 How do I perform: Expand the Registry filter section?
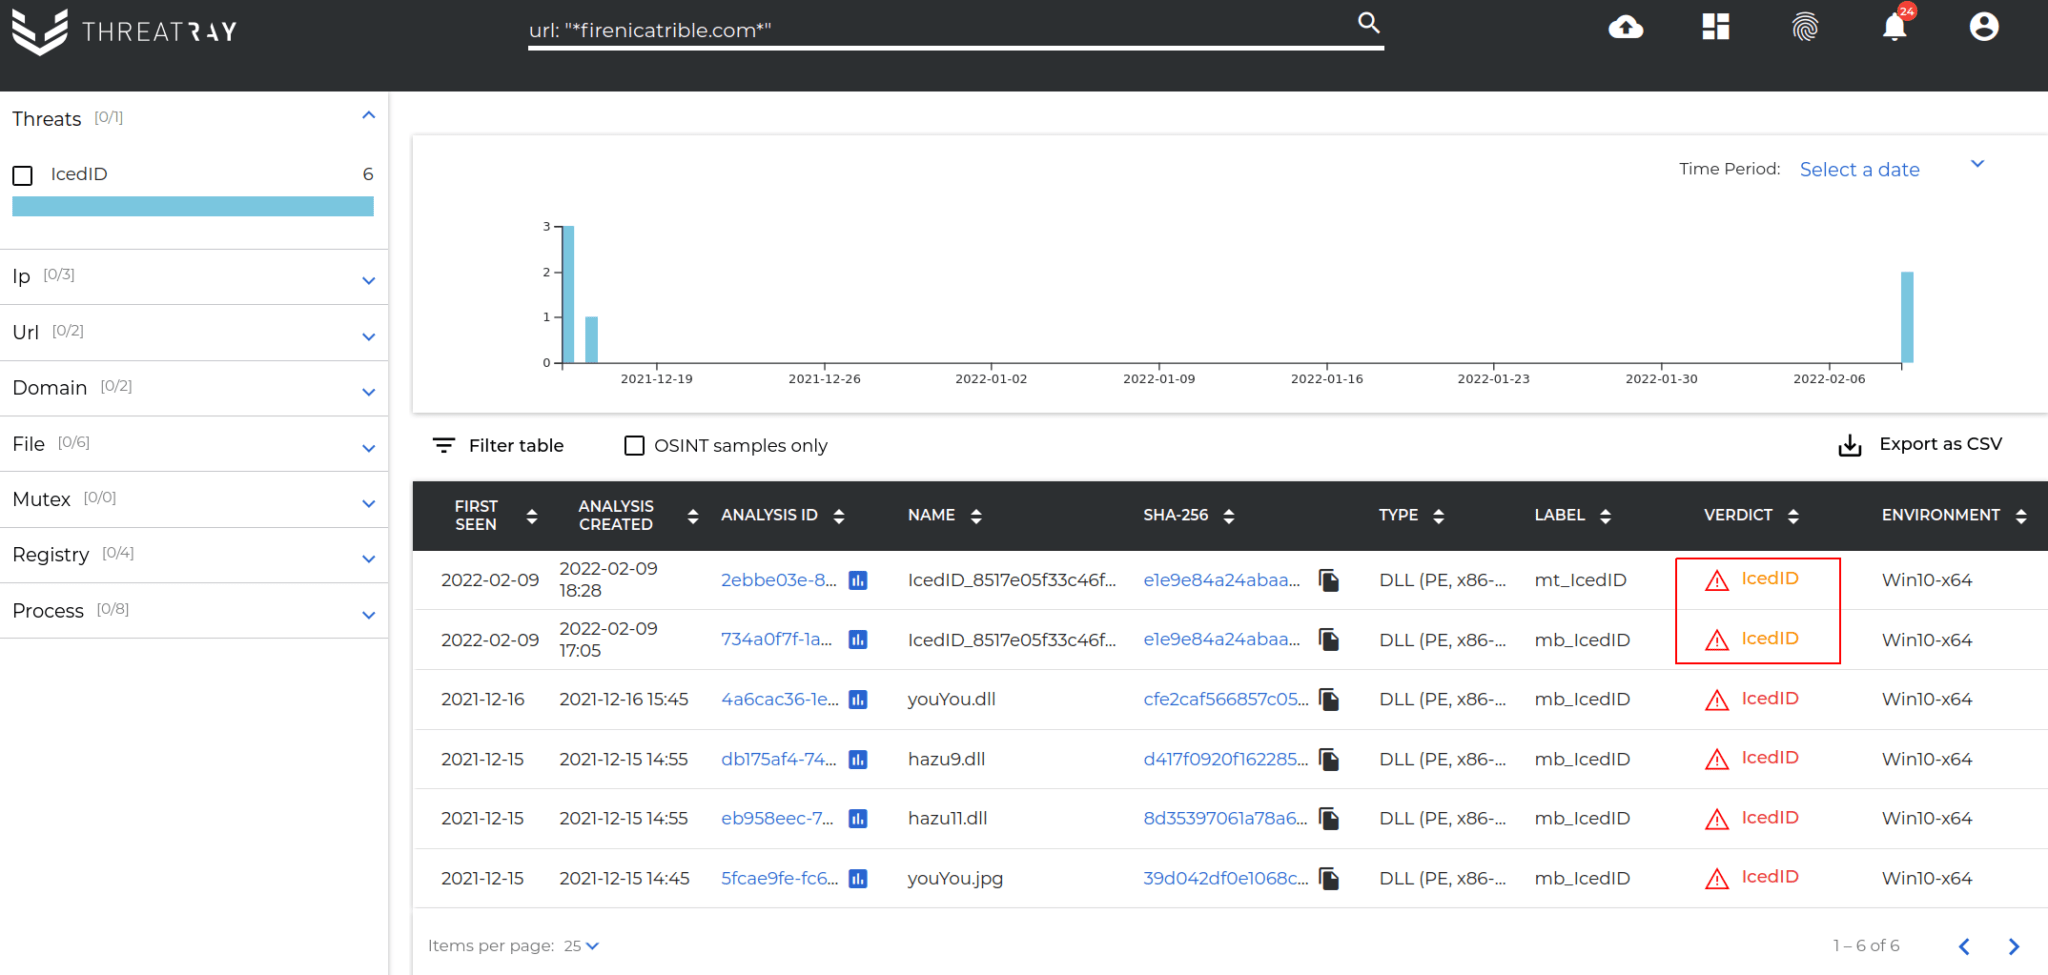(368, 558)
